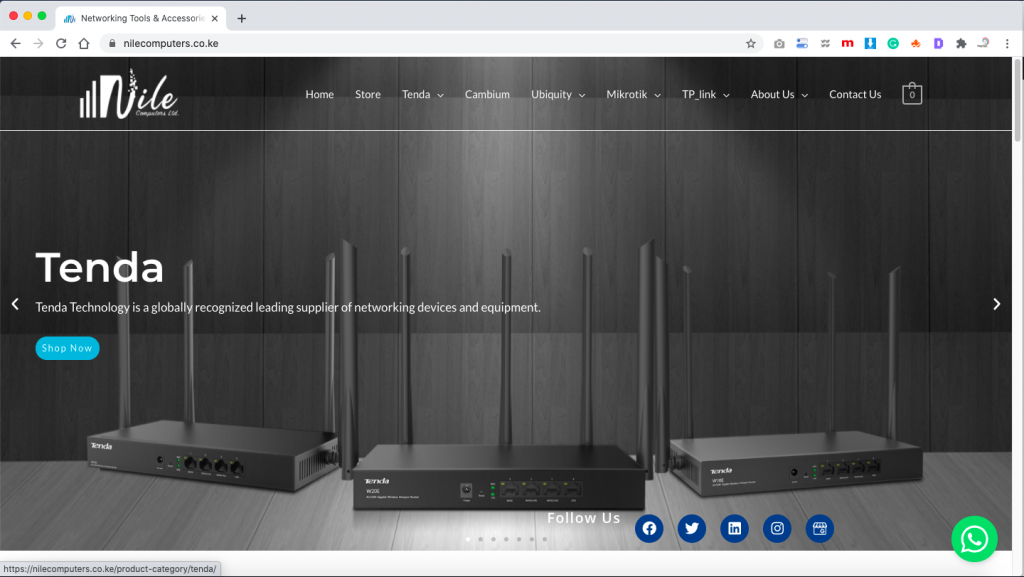Click the browser back arrow
This screenshot has width=1024, height=577.
[x=16, y=43]
